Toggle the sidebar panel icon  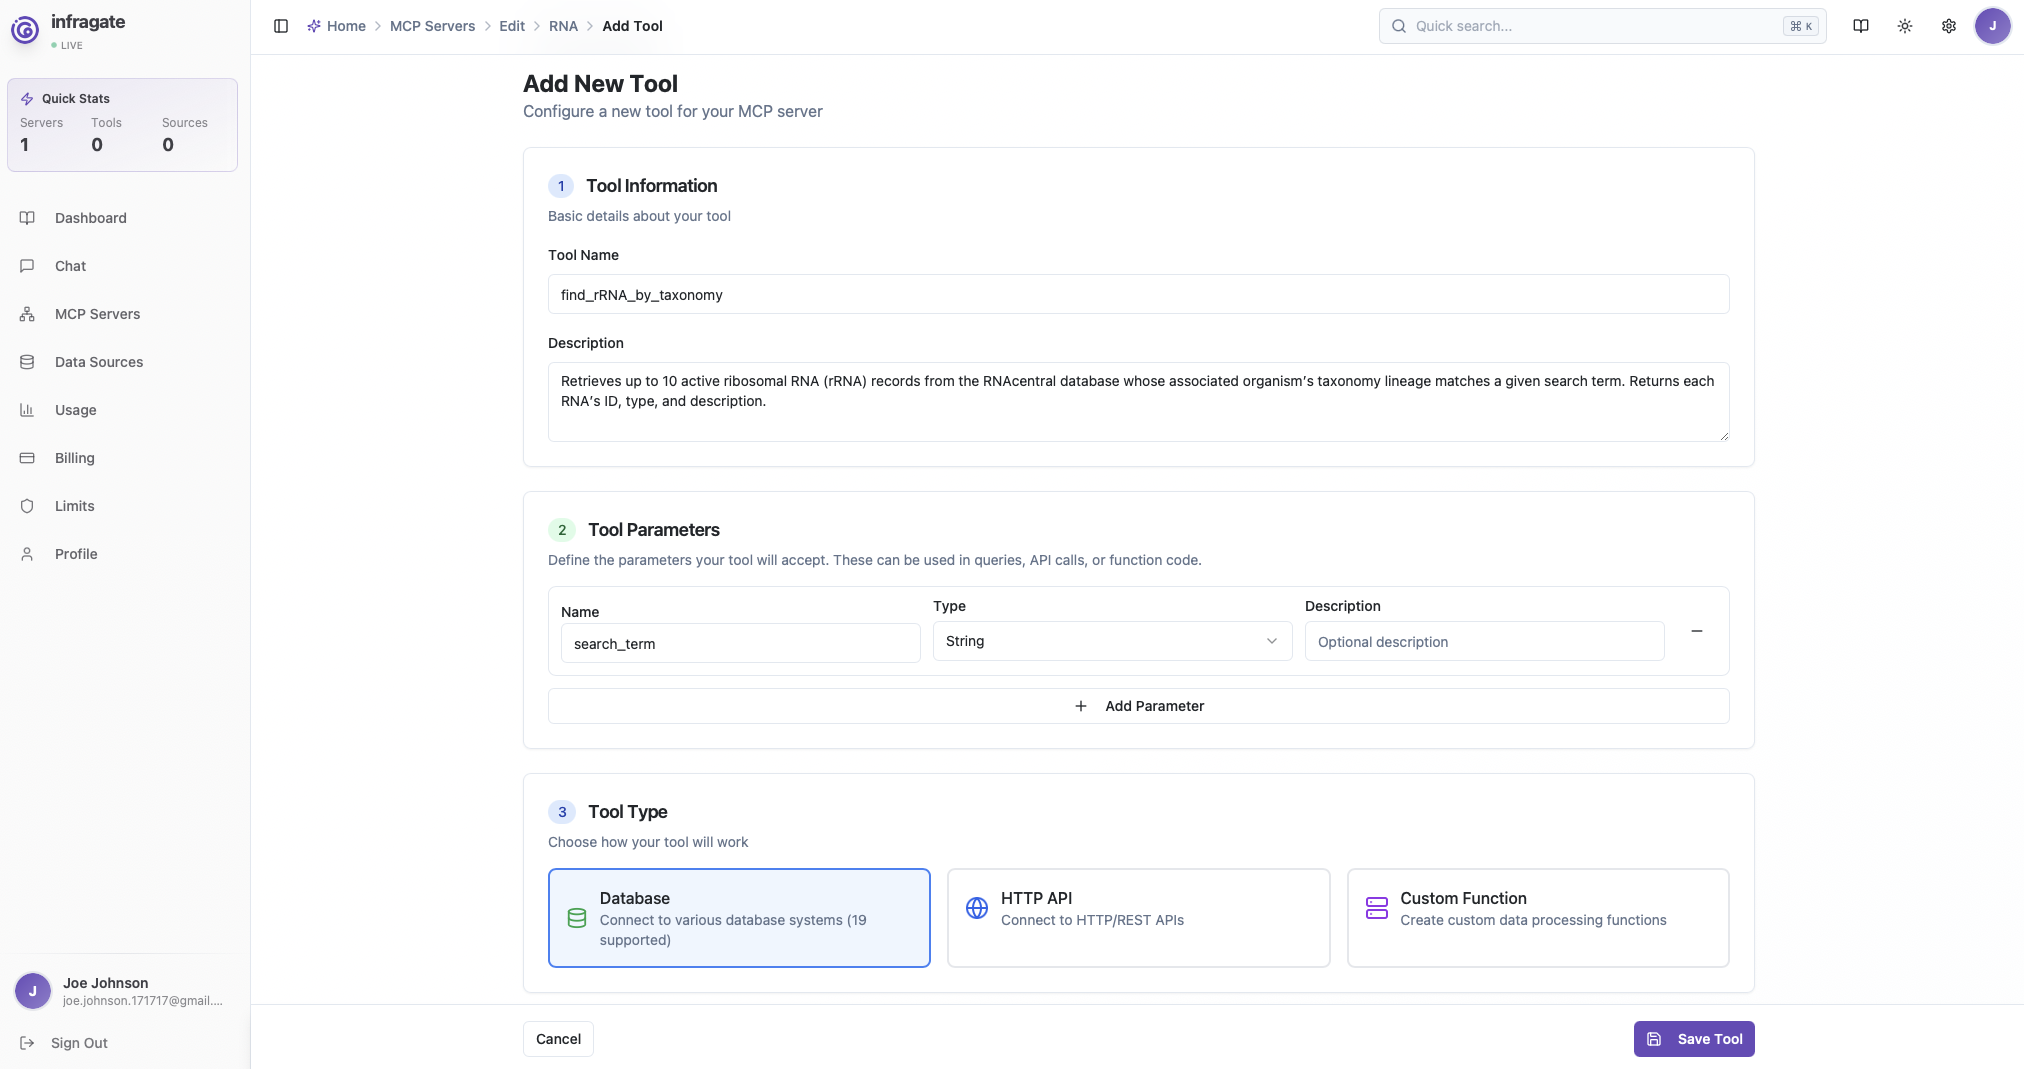point(281,26)
